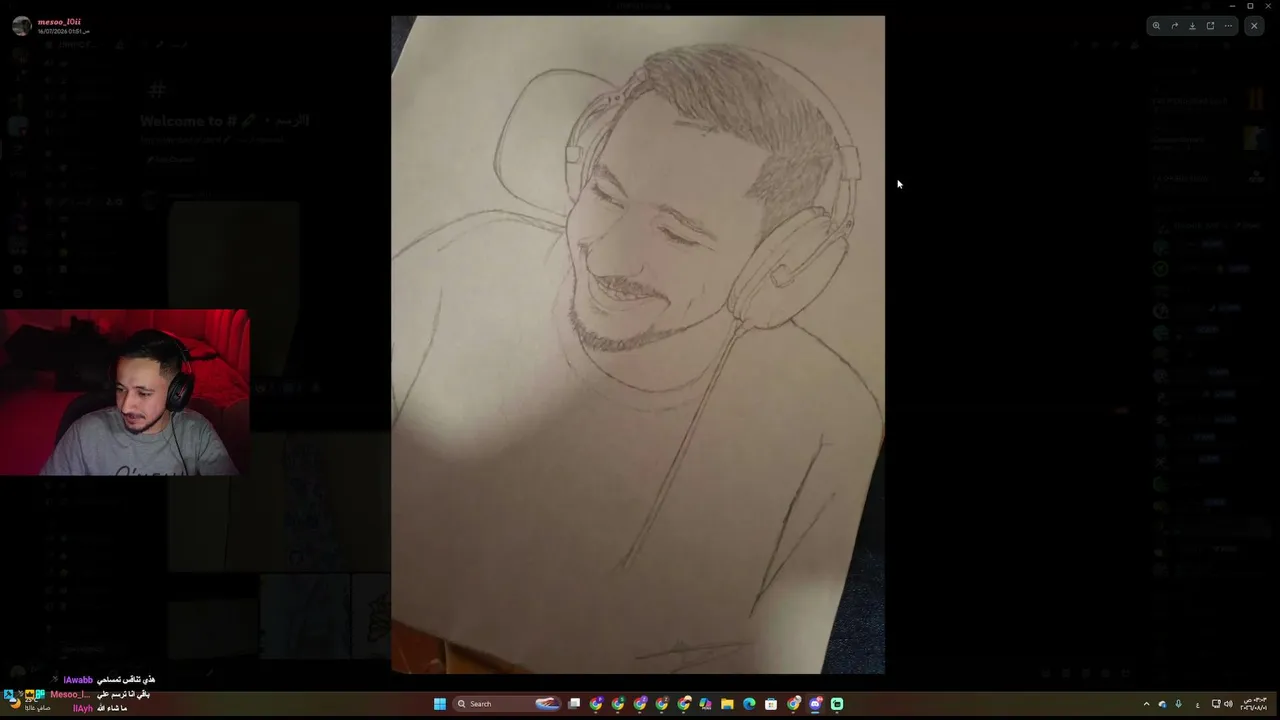Open the image in browser
Viewport: 1280px width, 720px height.
tap(1210, 26)
